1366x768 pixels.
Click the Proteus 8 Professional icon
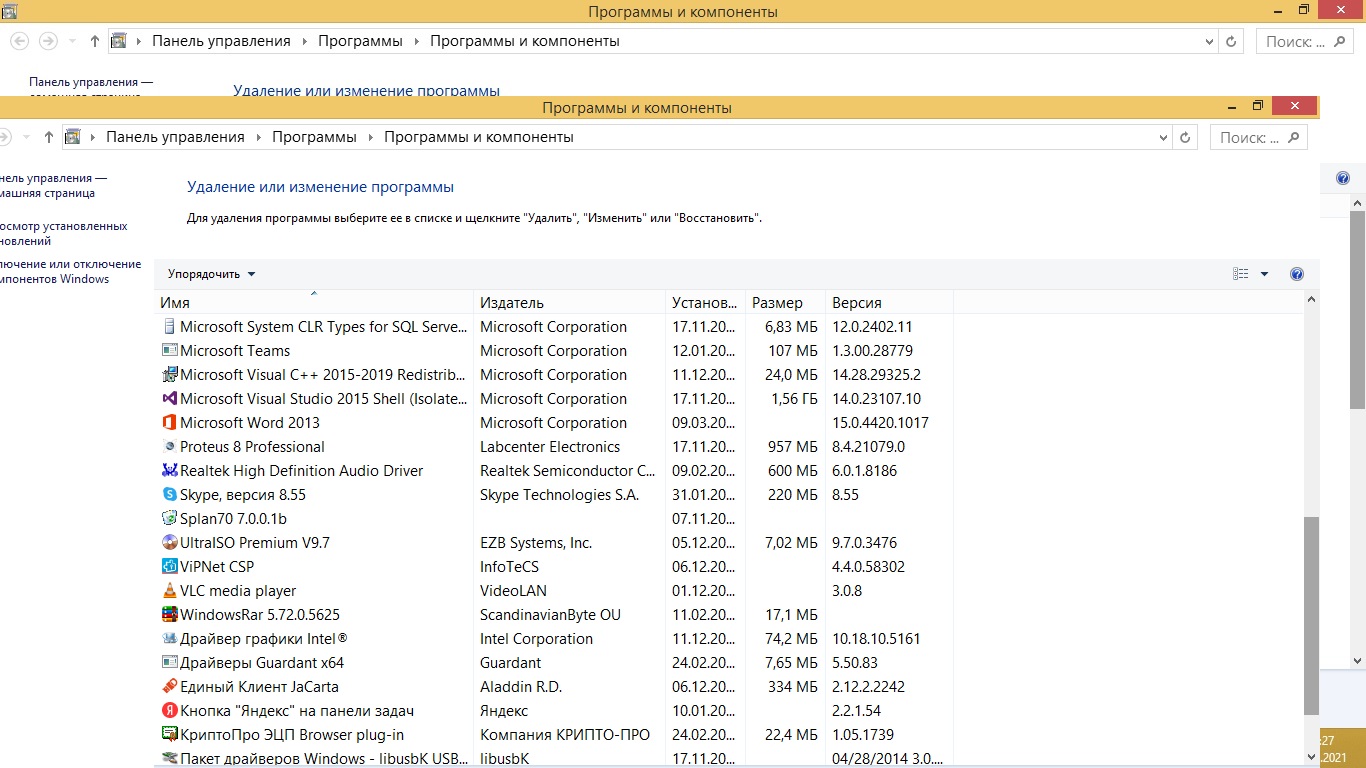[170, 447]
